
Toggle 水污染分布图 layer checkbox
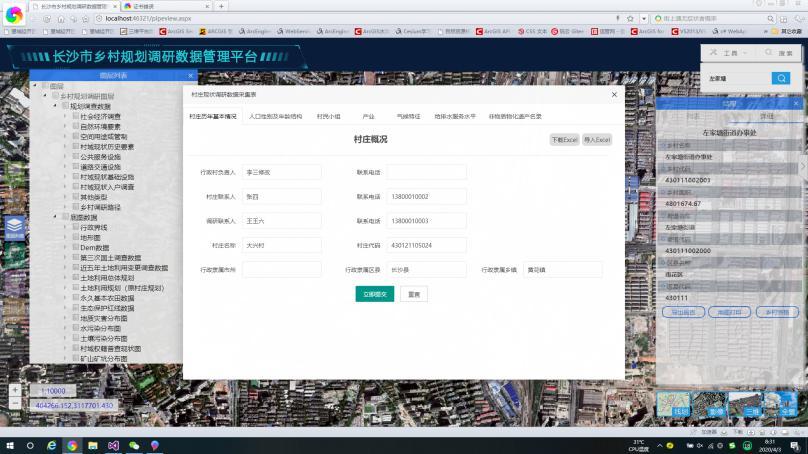pos(76,328)
